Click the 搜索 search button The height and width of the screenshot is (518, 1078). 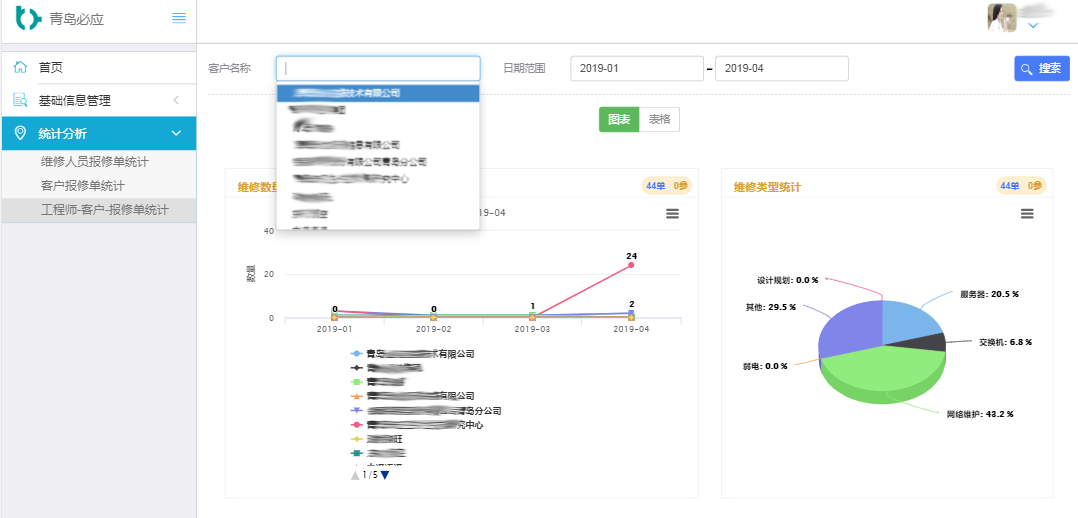click(x=1041, y=68)
